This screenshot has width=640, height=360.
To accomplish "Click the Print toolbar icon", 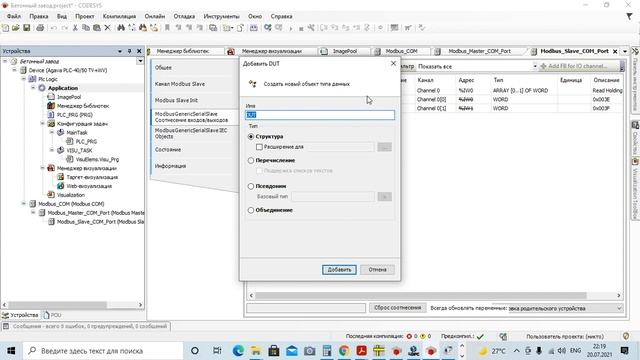I will coord(40,28).
